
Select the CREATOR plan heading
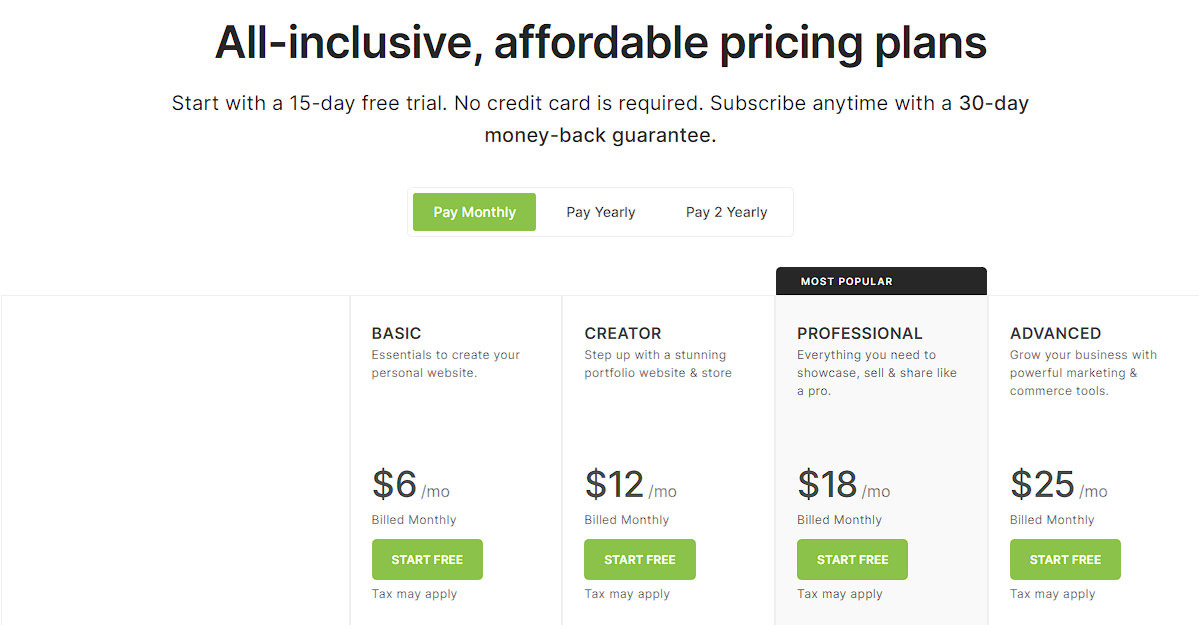coord(623,333)
